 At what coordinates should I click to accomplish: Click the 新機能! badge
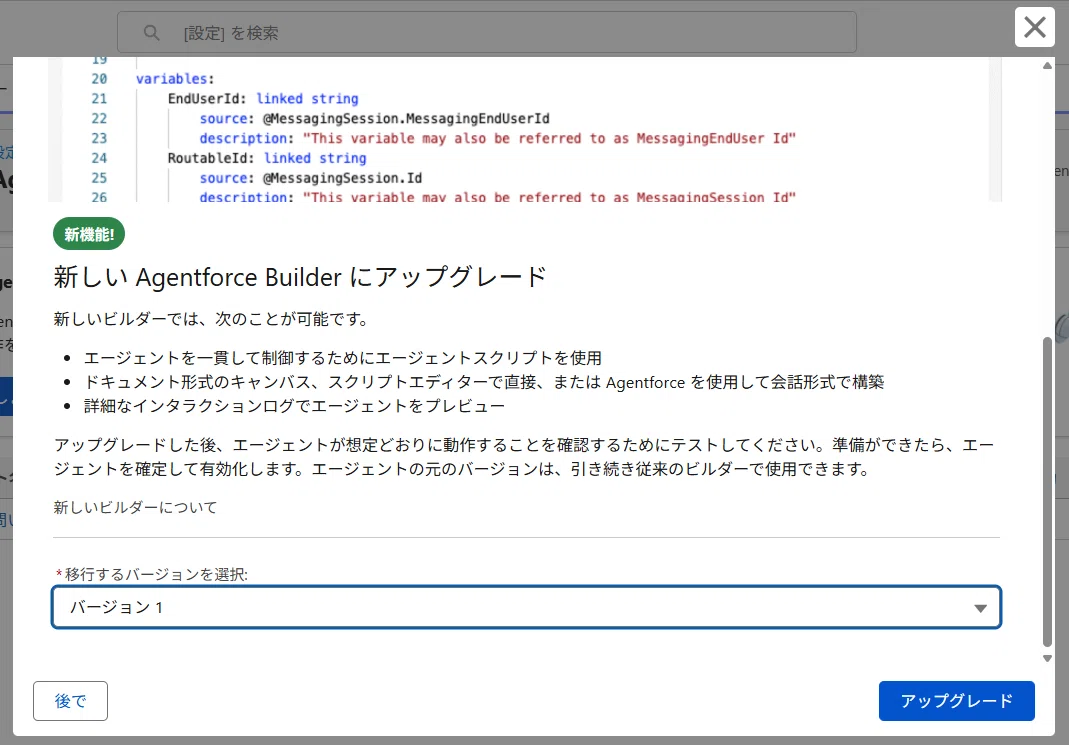pos(89,234)
